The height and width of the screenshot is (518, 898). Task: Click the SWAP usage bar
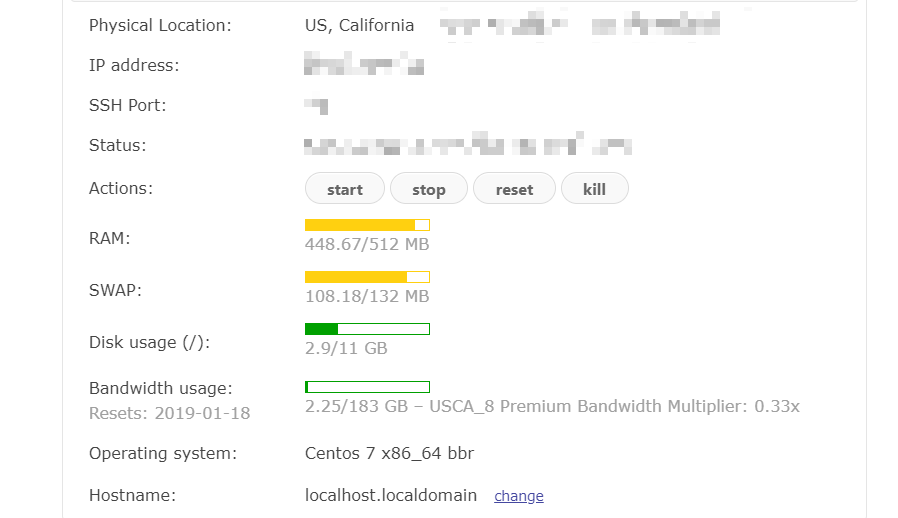(x=367, y=277)
